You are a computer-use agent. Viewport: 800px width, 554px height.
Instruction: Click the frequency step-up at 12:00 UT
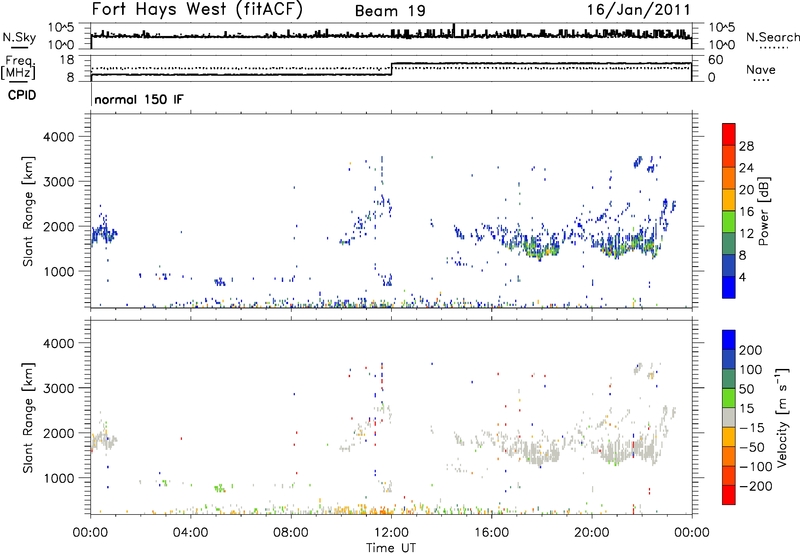point(391,69)
